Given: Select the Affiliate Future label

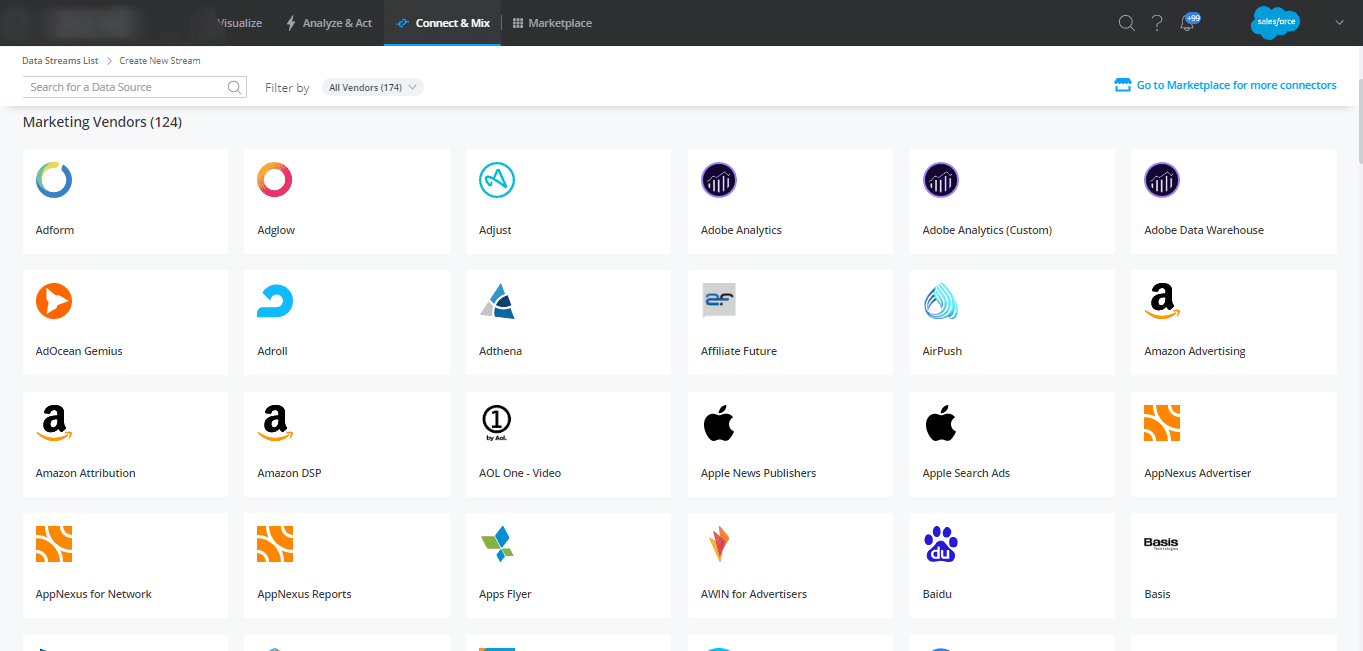Looking at the screenshot, I should [739, 351].
